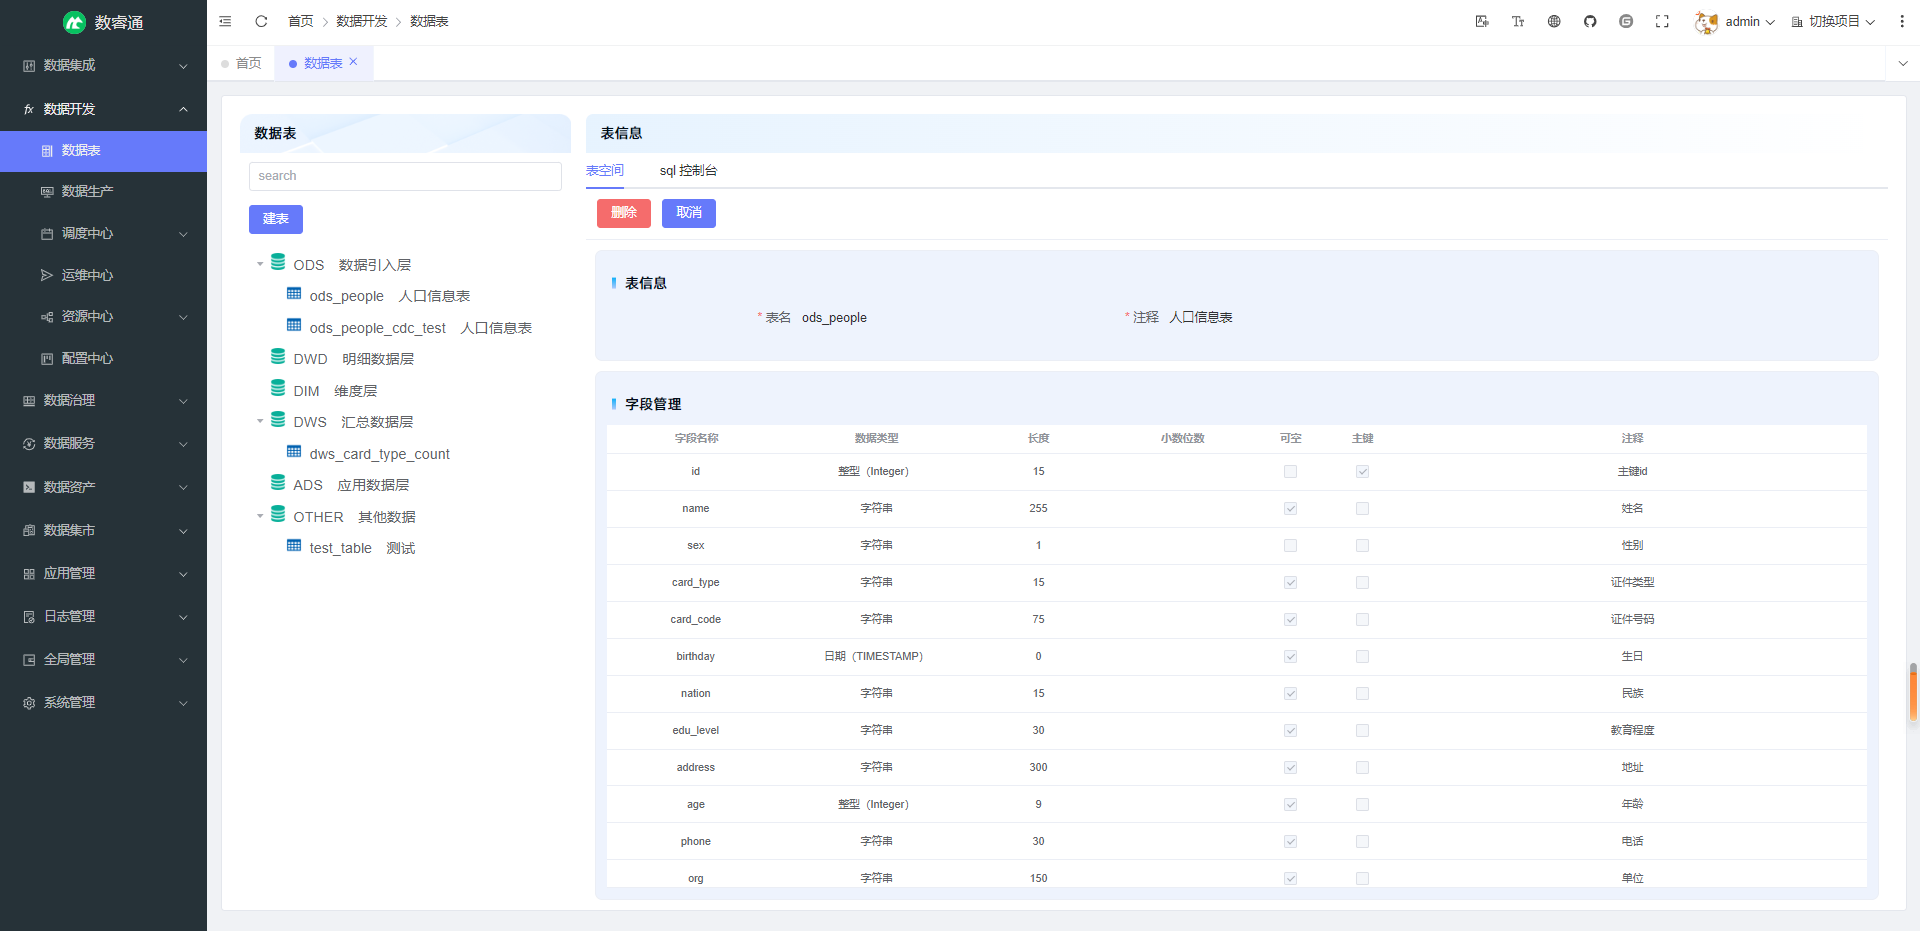Open the font size setting icon
1920x931 pixels.
pyautogui.click(x=1518, y=21)
